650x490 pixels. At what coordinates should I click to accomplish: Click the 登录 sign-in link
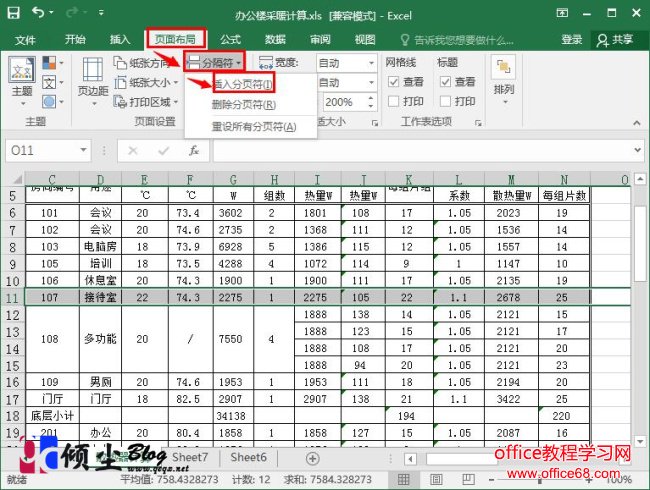[x=572, y=39]
